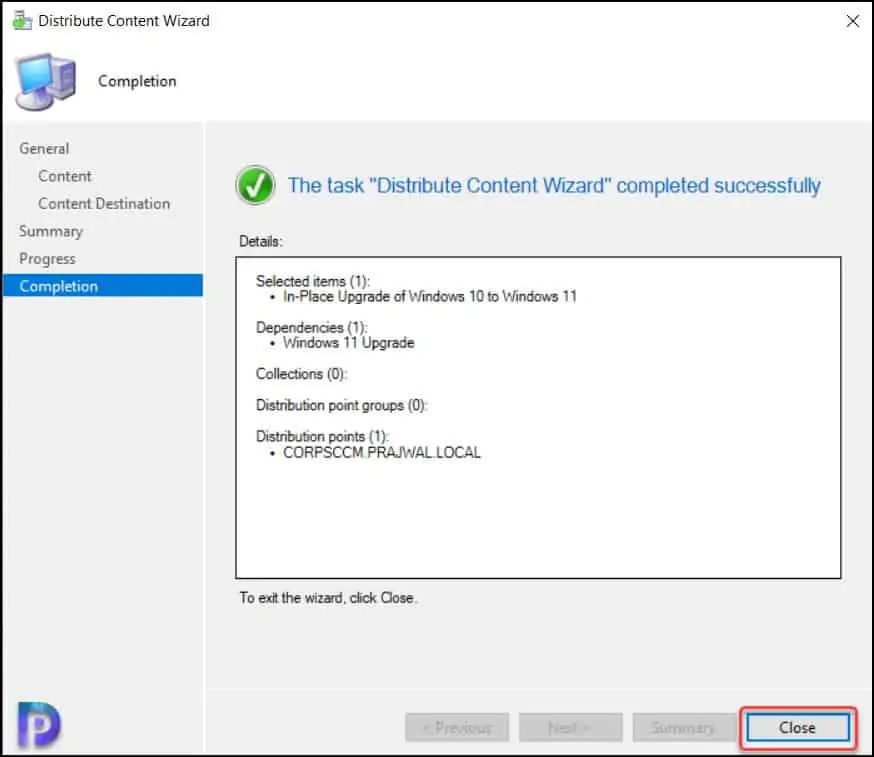The image size is (874, 757).
Task: Click 'In-Place Upgrade of Windows 10 to Windows 11'
Action: [x=430, y=296]
